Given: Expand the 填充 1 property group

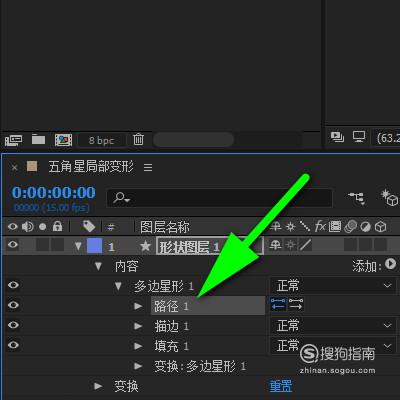Looking at the screenshot, I should (138, 346).
